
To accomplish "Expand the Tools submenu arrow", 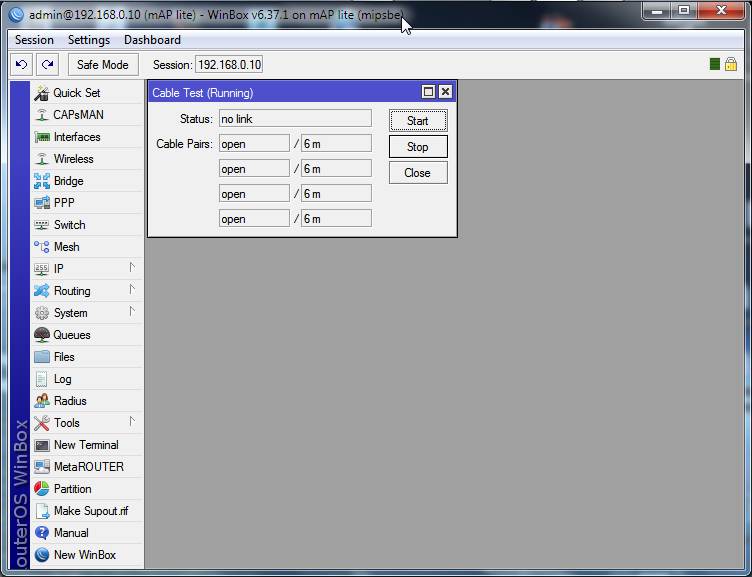I will point(132,422).
